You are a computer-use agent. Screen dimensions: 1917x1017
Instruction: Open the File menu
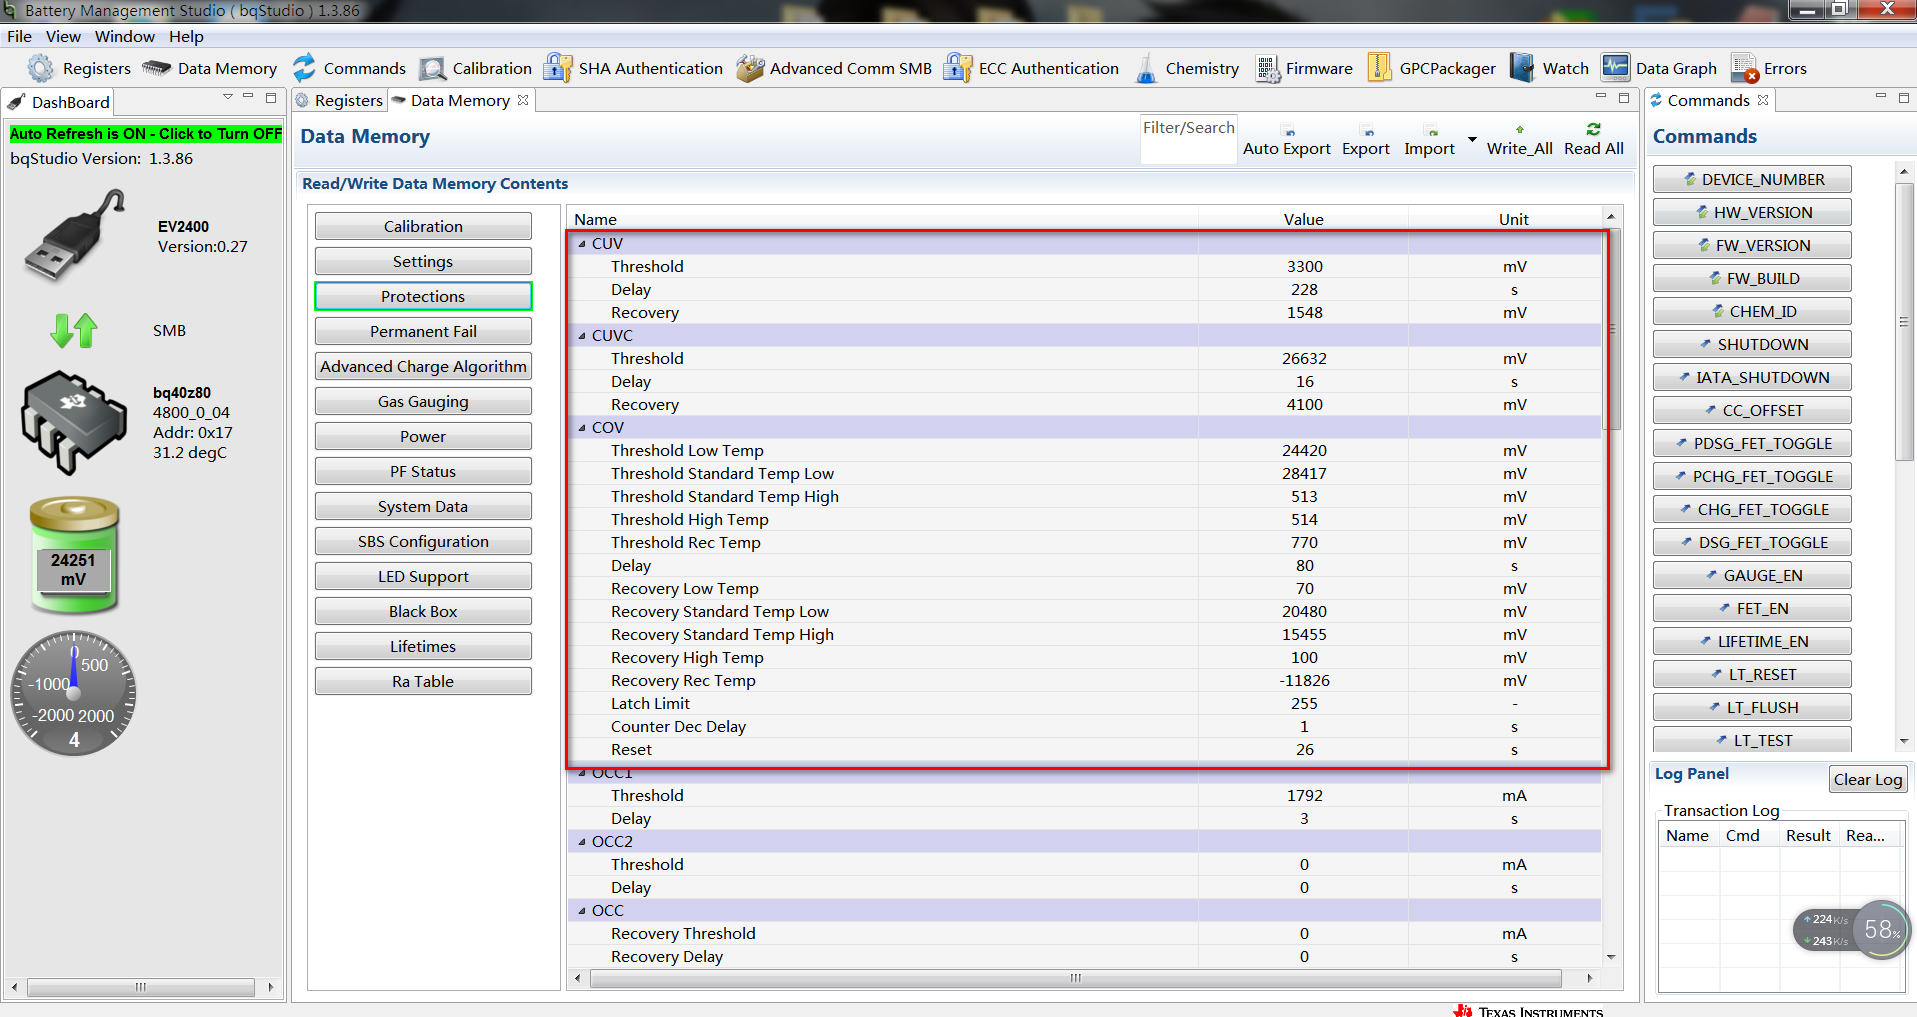19,36
